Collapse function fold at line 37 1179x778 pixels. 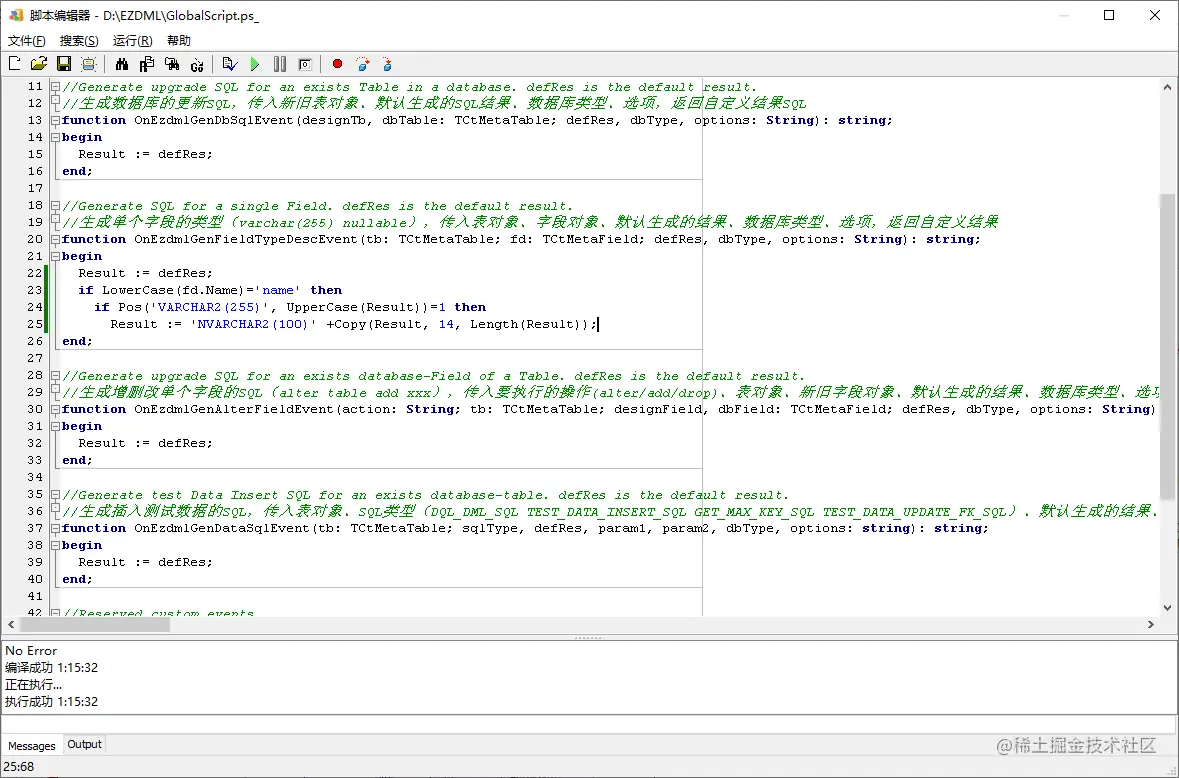(55, 528)
